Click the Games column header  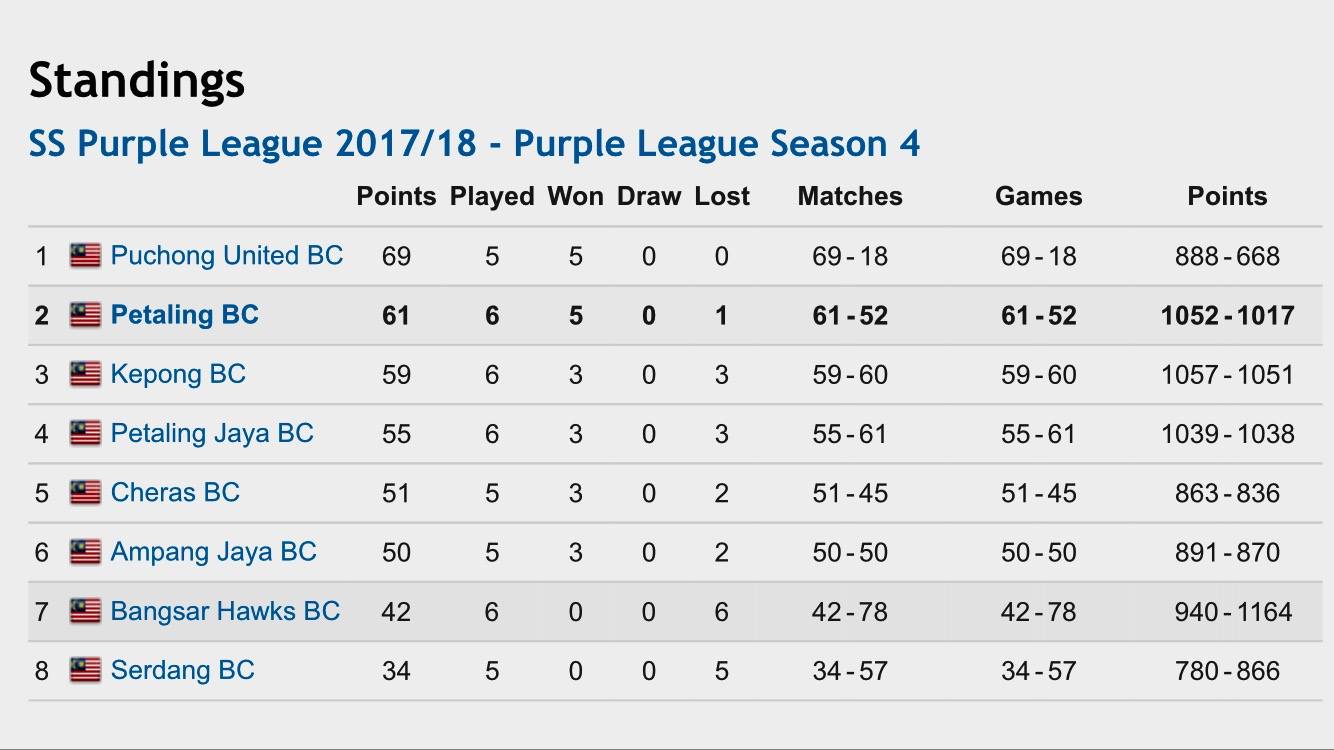click(1039, 196)
